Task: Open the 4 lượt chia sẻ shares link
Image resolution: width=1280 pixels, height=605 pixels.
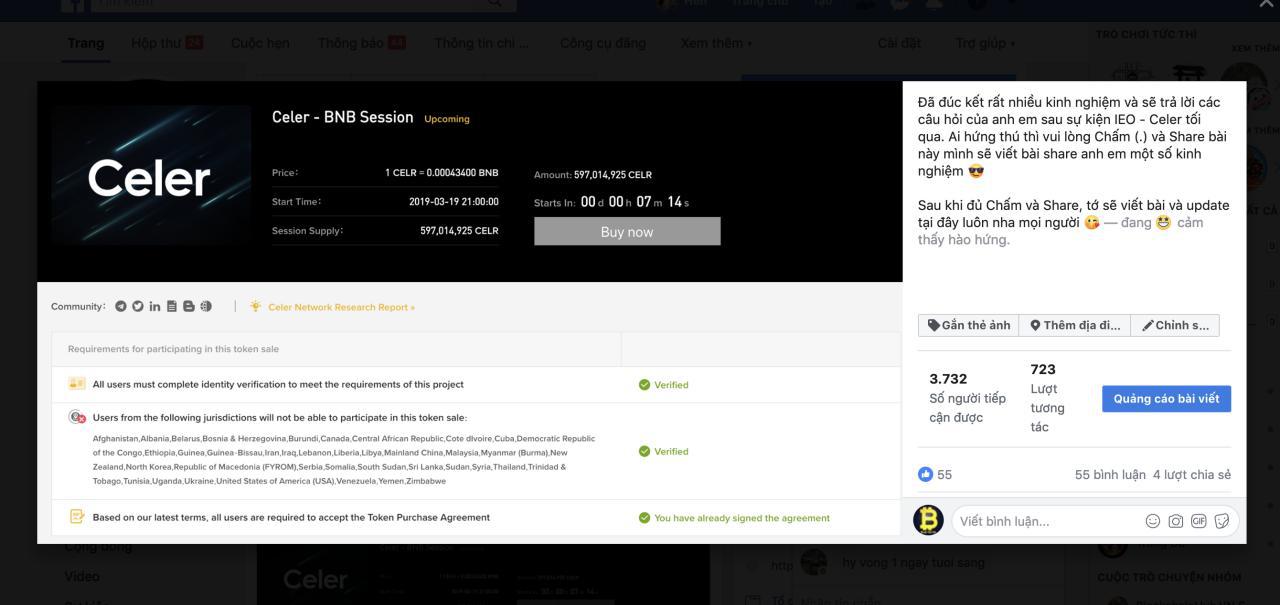Action: pyautogui.click(x=1192, y=474)
